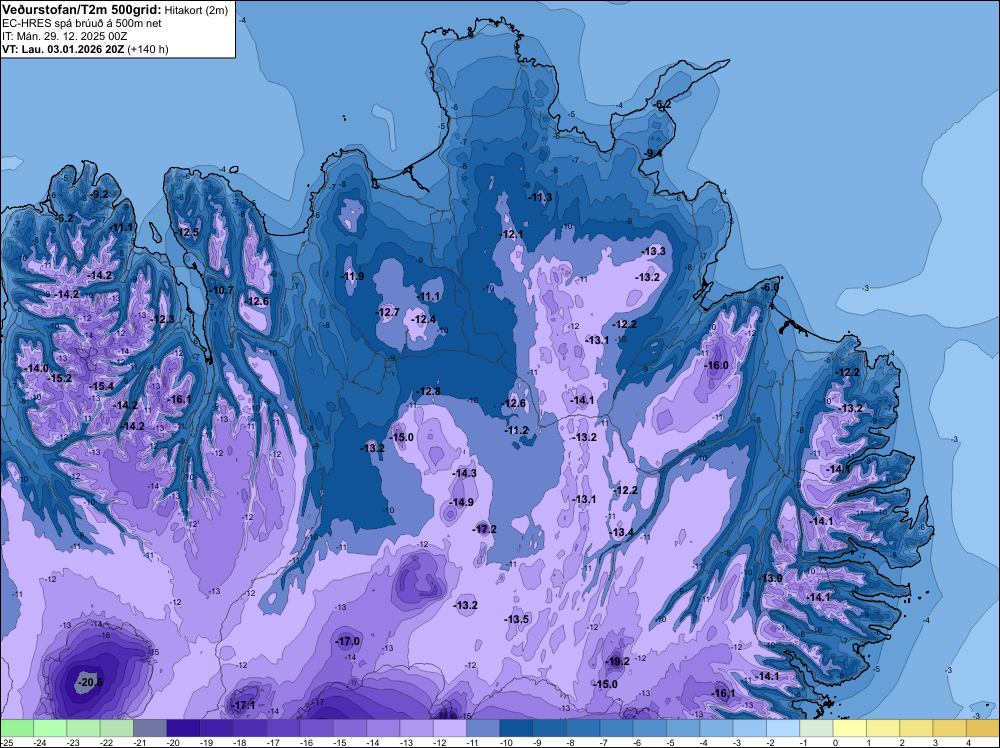Image resolution: width=1000 pixels, height=748 pixels.
Task: Select the -17.2 temperature label
Action: tap(484, 529)
